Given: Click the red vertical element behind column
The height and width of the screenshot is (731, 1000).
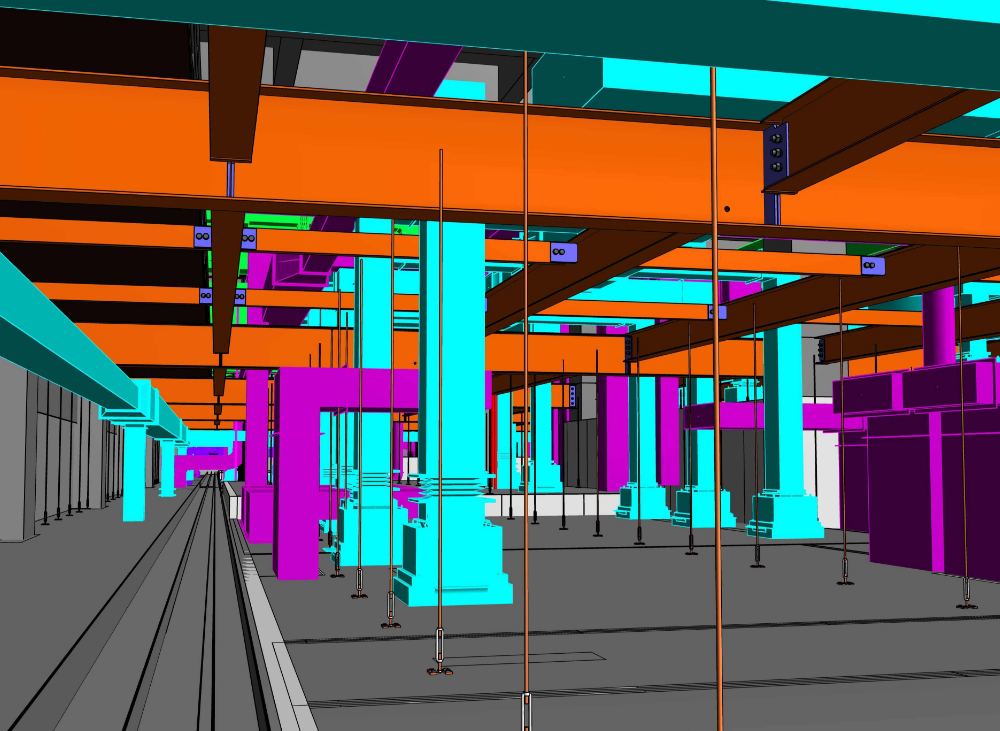Looking at the screenshot, I should 494,441.
